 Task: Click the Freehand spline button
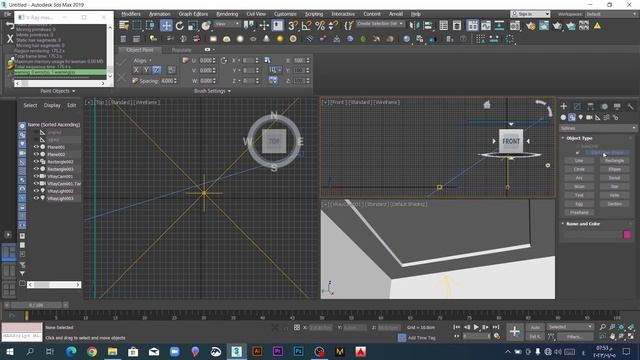point(579,213)
